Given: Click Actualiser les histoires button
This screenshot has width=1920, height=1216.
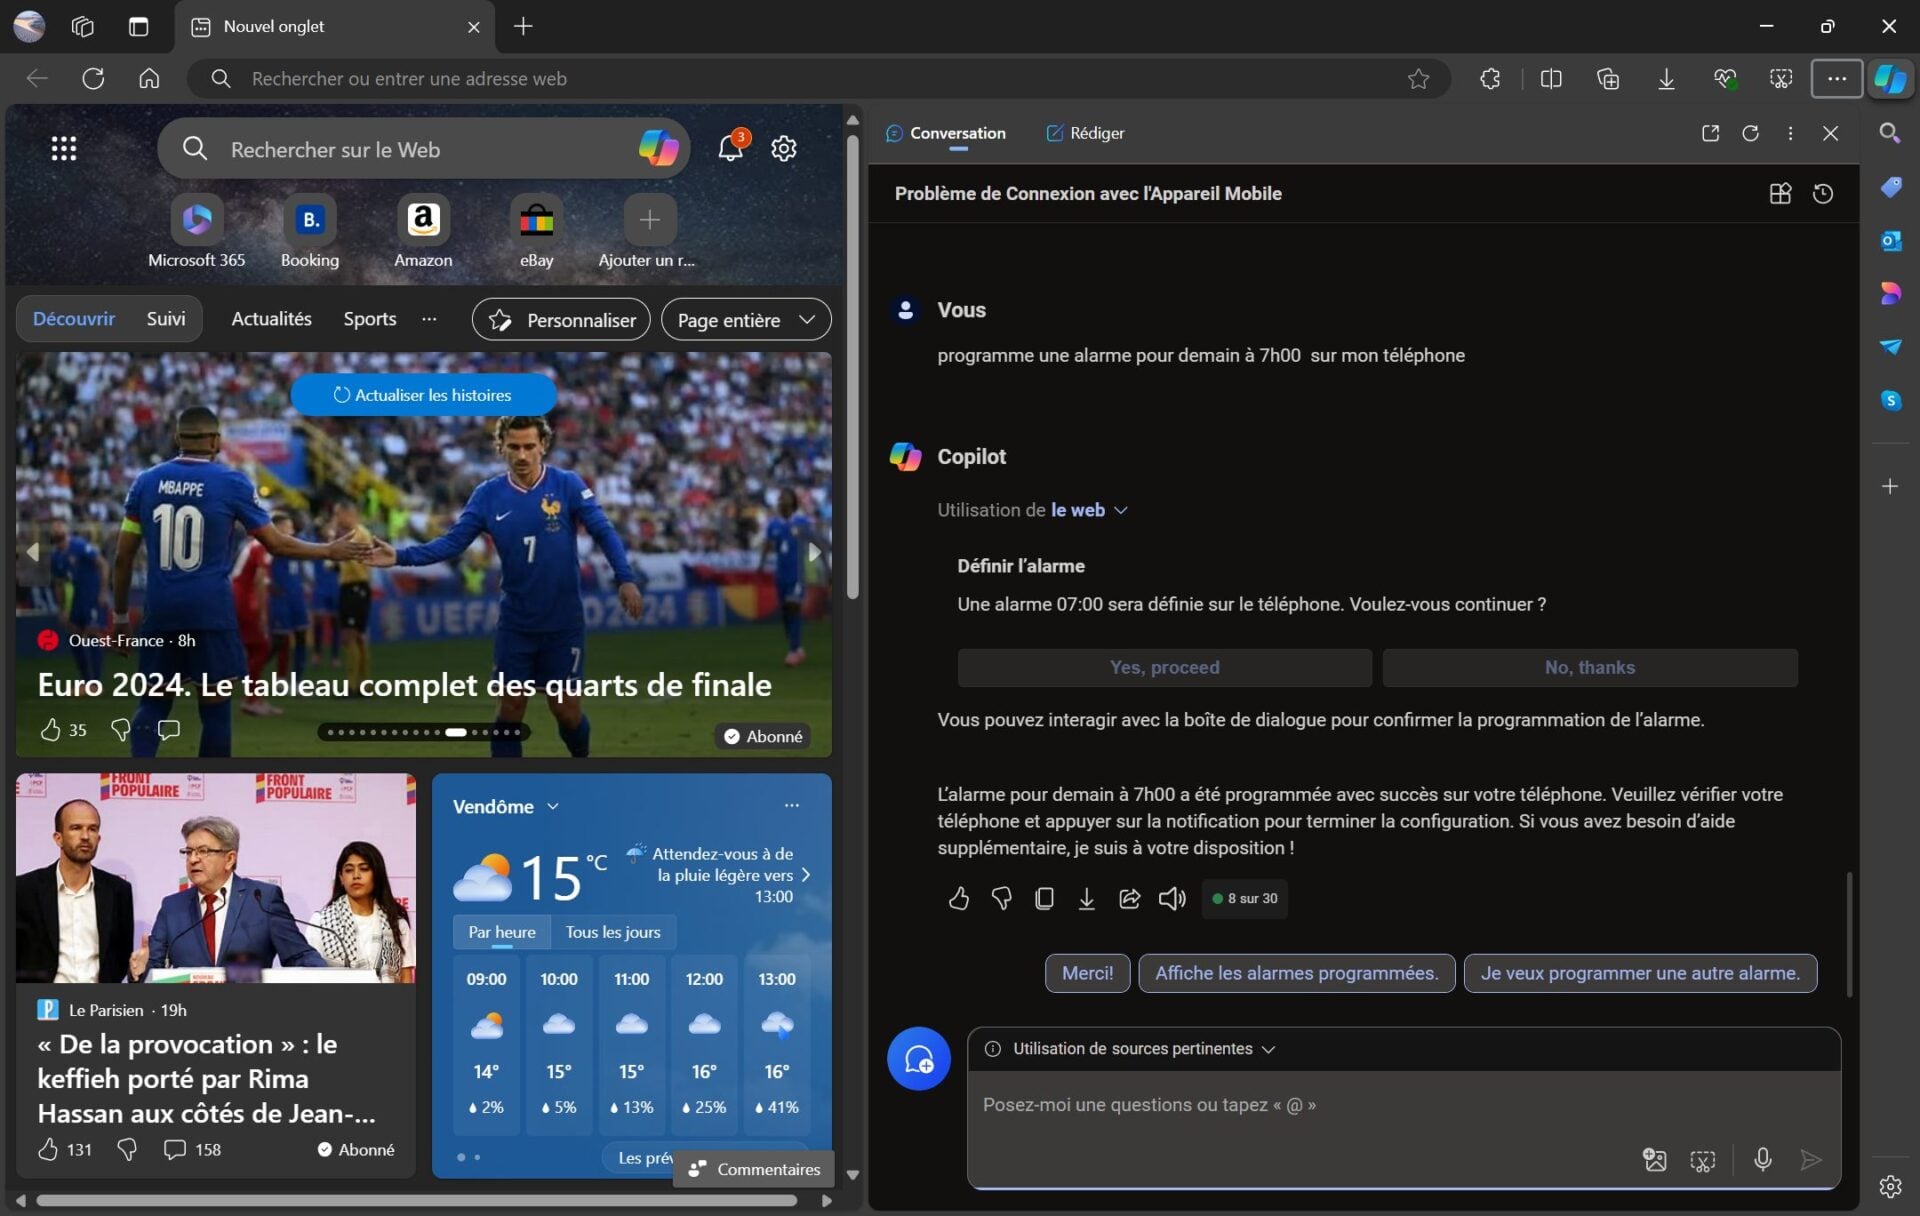Looking at the screenshot, I should click(423, 395).
